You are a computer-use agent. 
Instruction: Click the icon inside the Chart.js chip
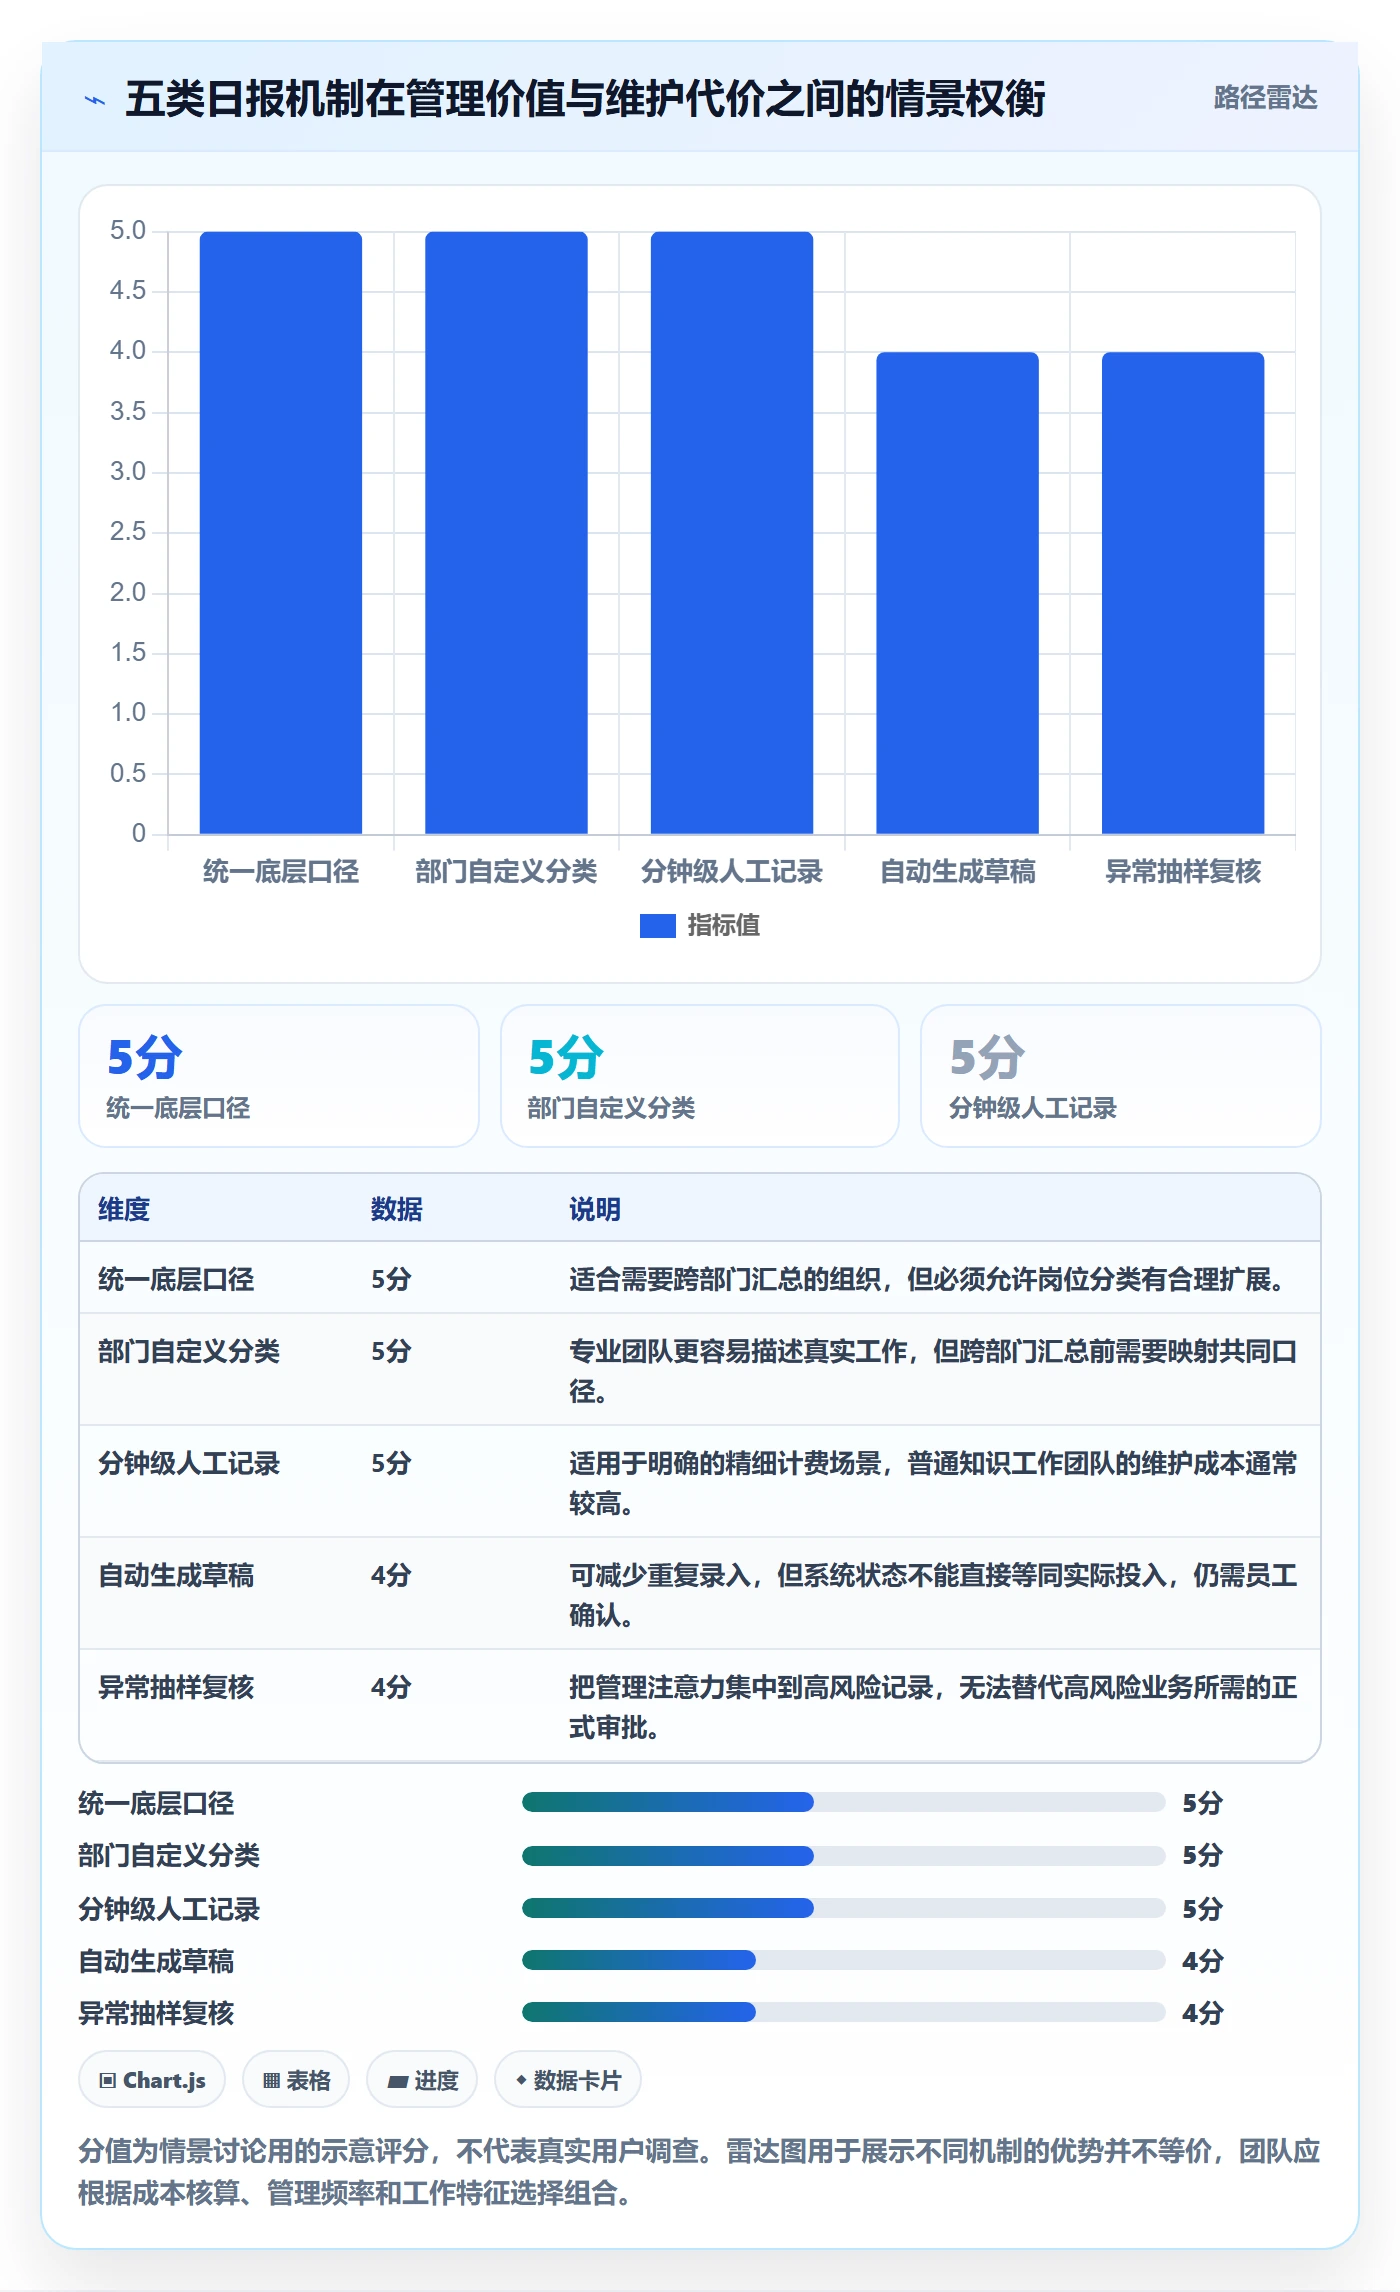[x=108, y=2081]
